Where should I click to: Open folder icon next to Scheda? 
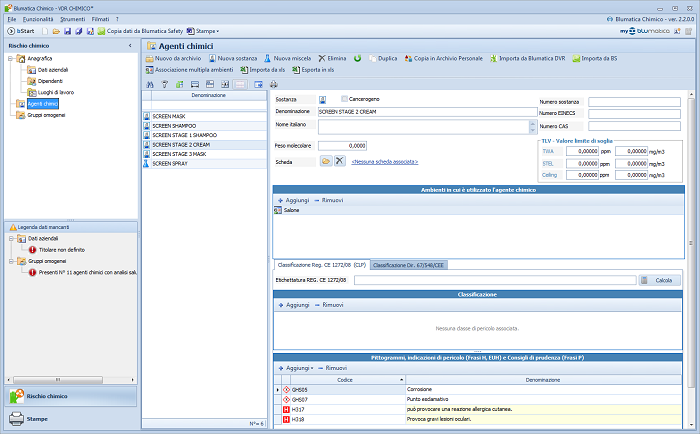[325, 161]
